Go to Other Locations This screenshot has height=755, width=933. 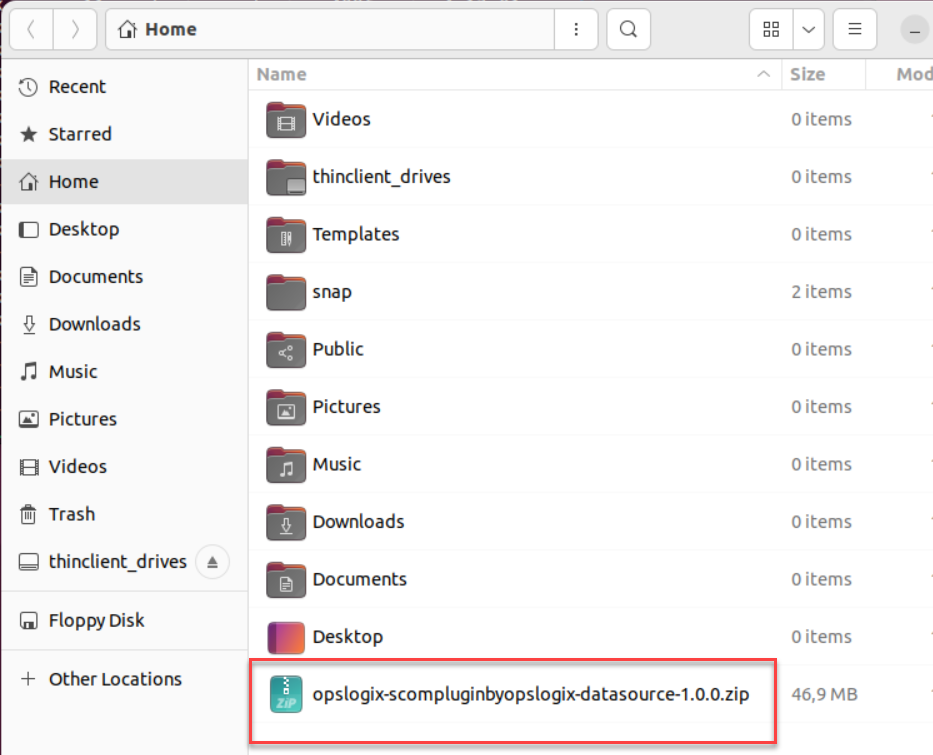(115, 679)
